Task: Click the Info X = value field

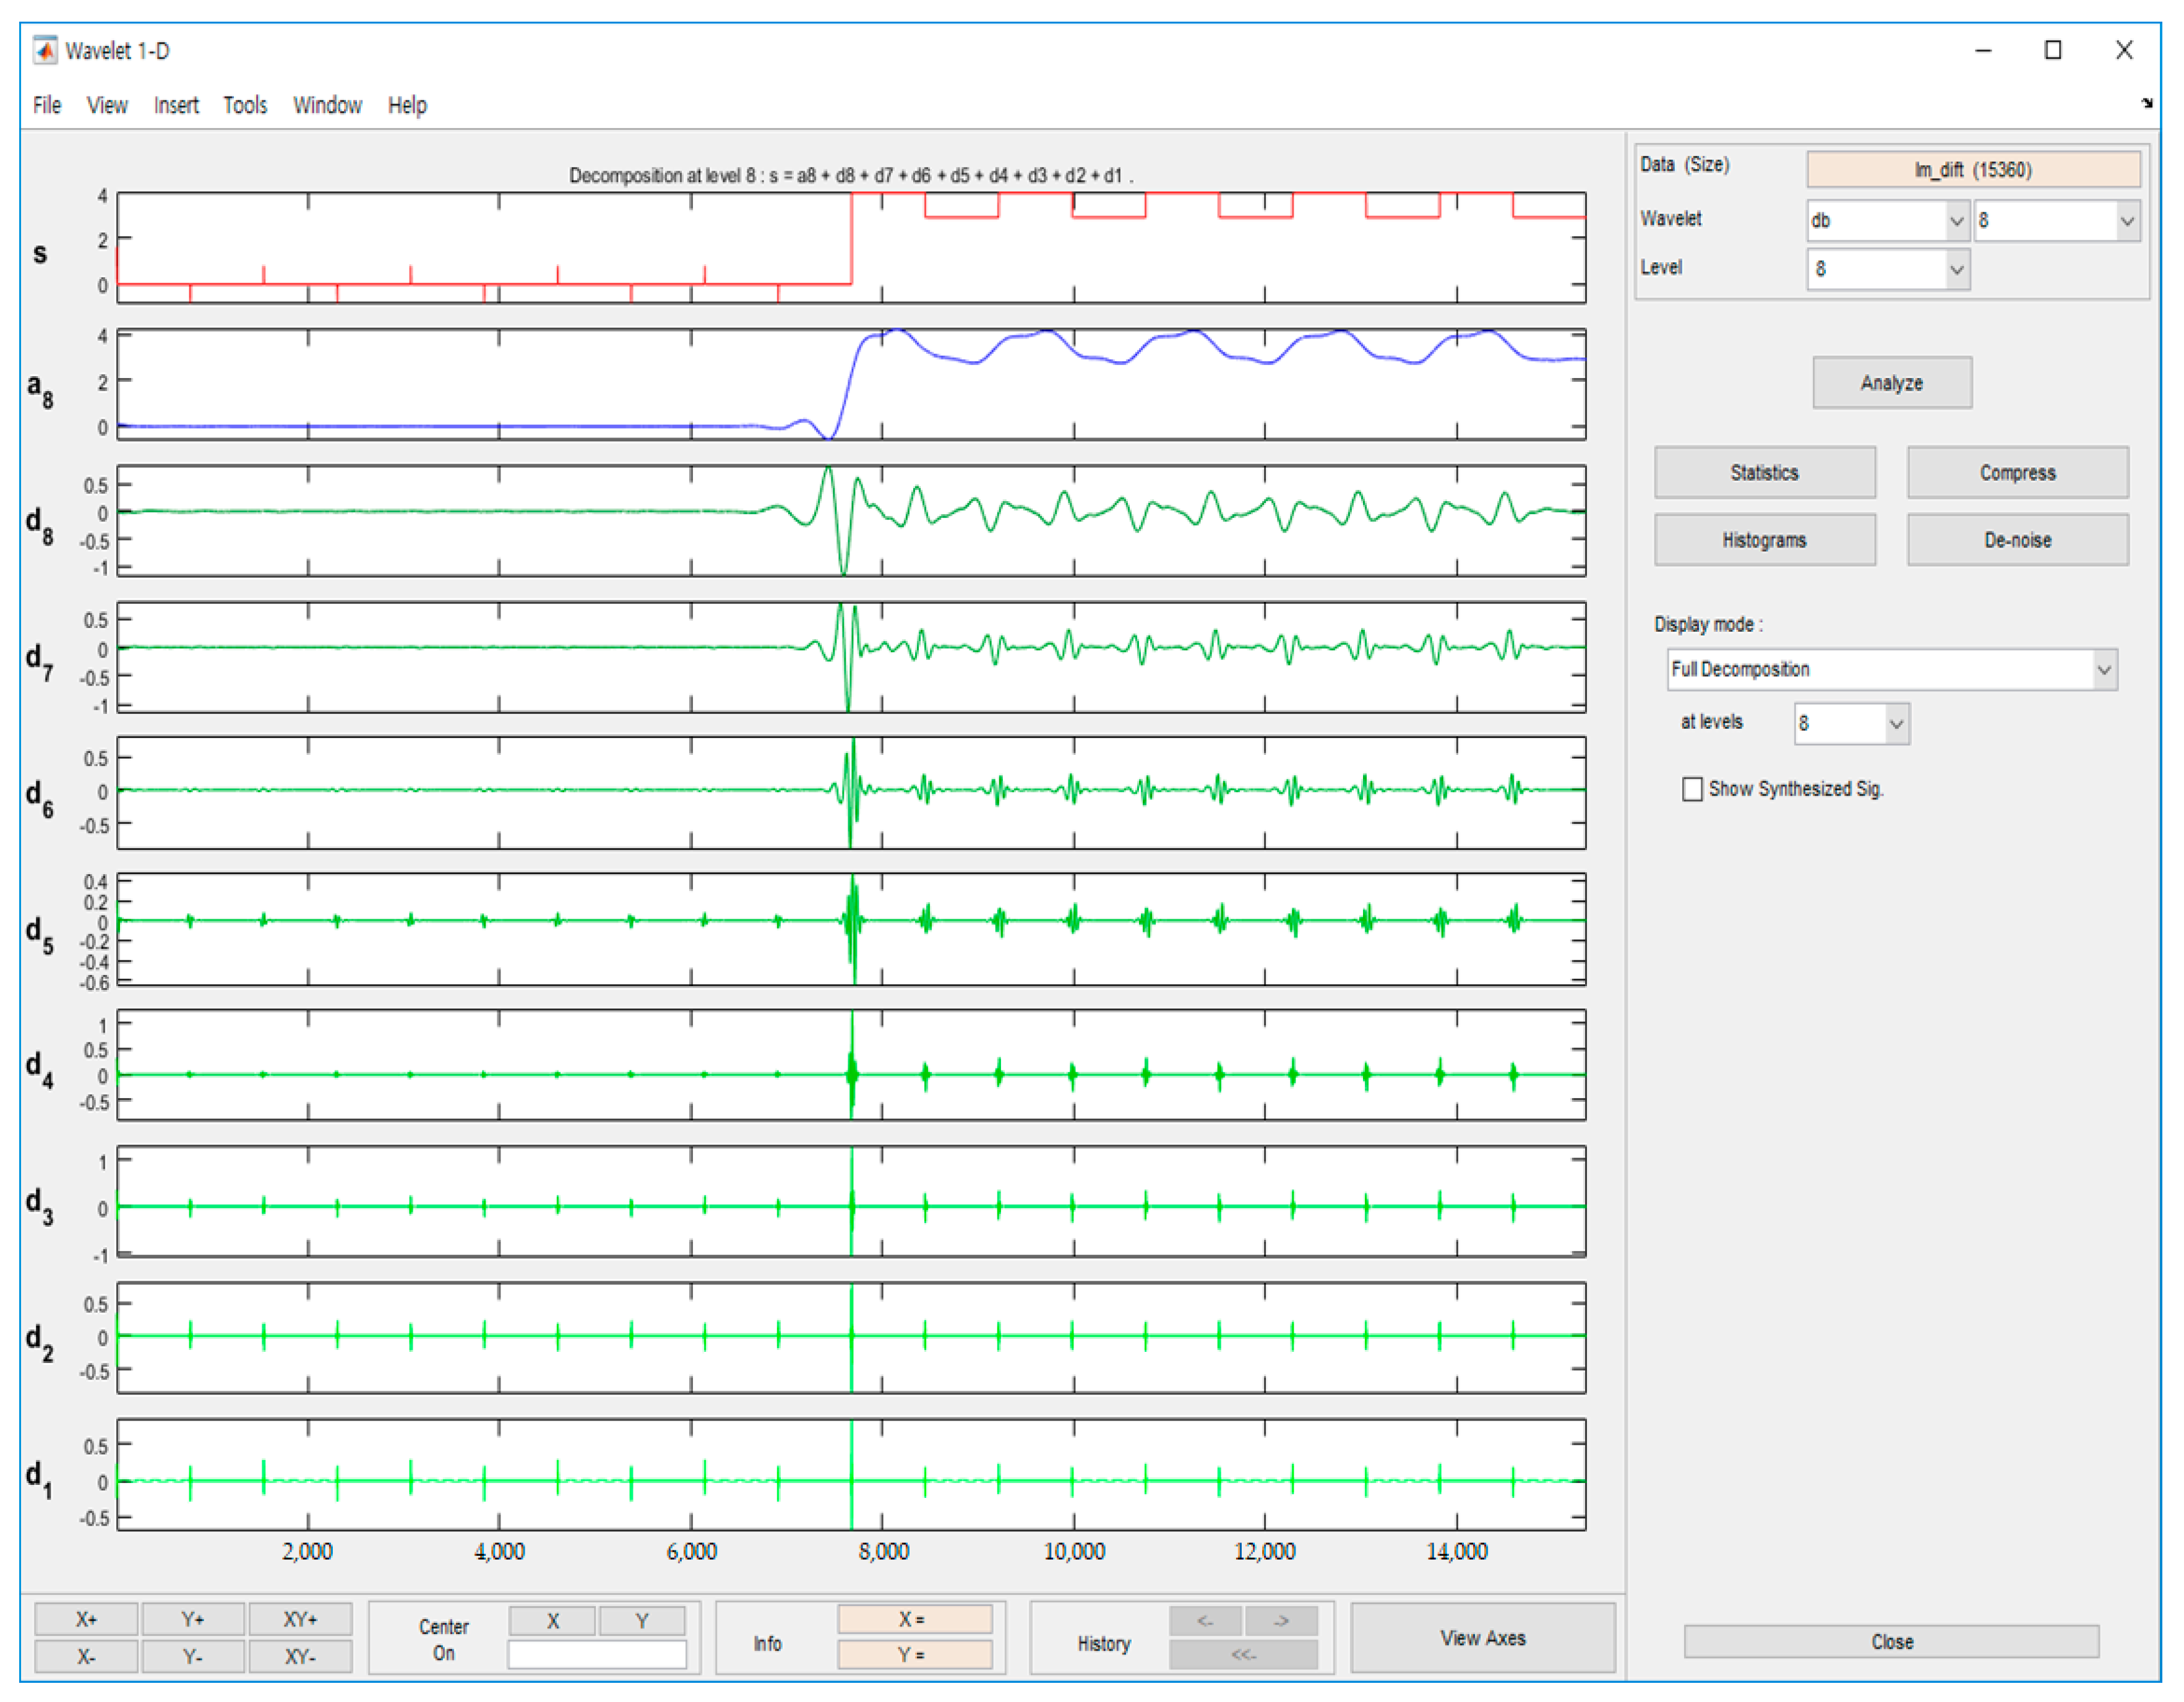Action: 914,1619
